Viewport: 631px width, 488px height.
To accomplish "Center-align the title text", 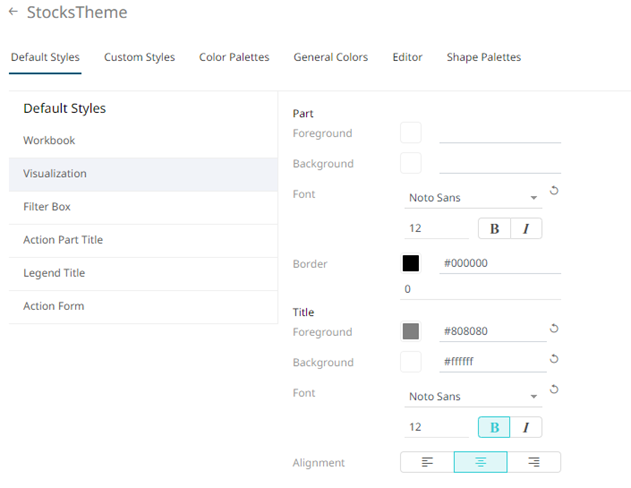I will [480, 462].
